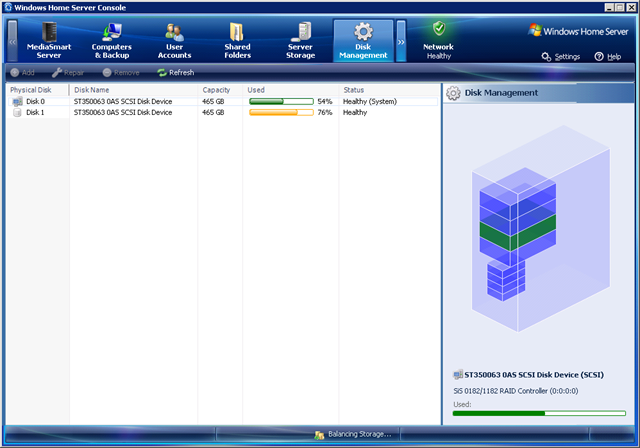Click Disk 1 Healthy status
Screen dimensions: 640x448
click(355, 112)
